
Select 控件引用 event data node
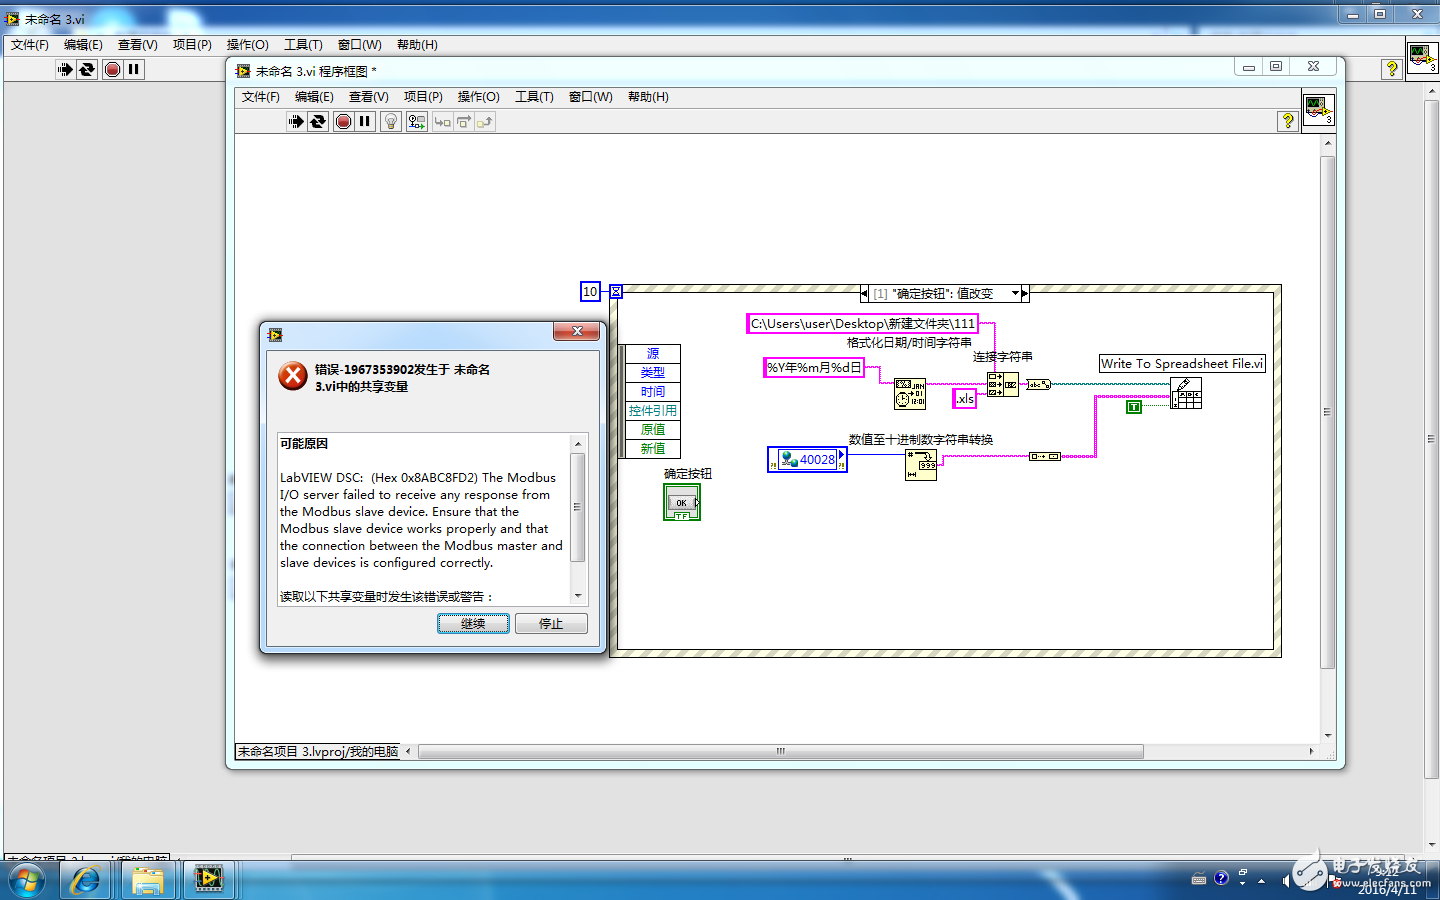click(653, 411)
